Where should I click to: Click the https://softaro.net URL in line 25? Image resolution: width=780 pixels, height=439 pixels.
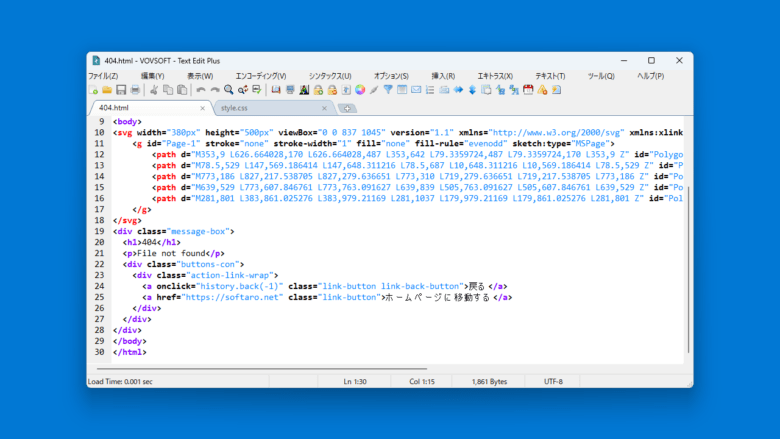(x=232, y=297)
